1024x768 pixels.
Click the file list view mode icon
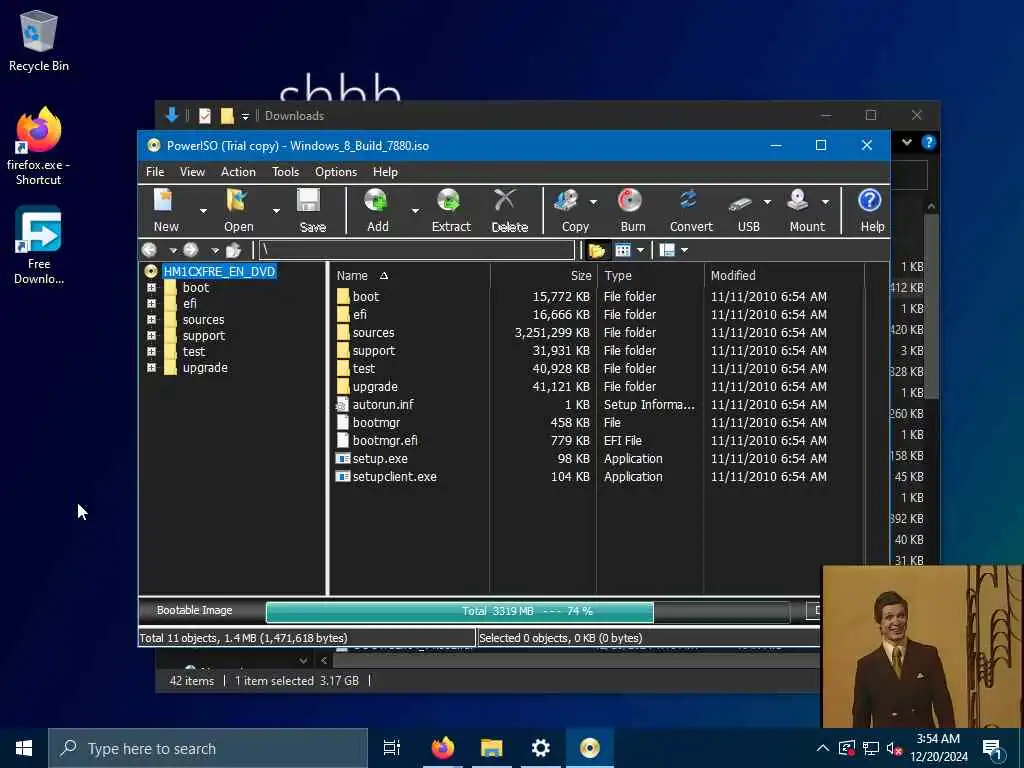pos(623,250)
